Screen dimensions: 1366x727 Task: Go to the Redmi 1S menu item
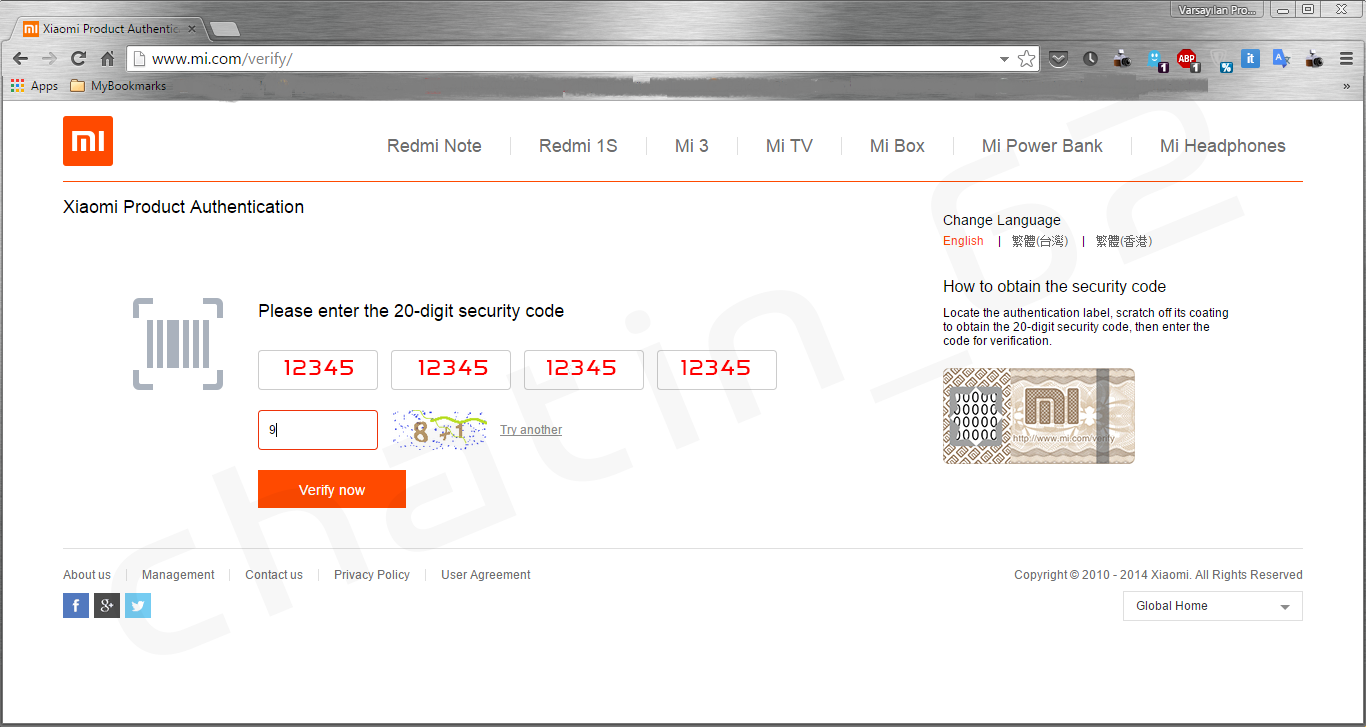[578, 146]
